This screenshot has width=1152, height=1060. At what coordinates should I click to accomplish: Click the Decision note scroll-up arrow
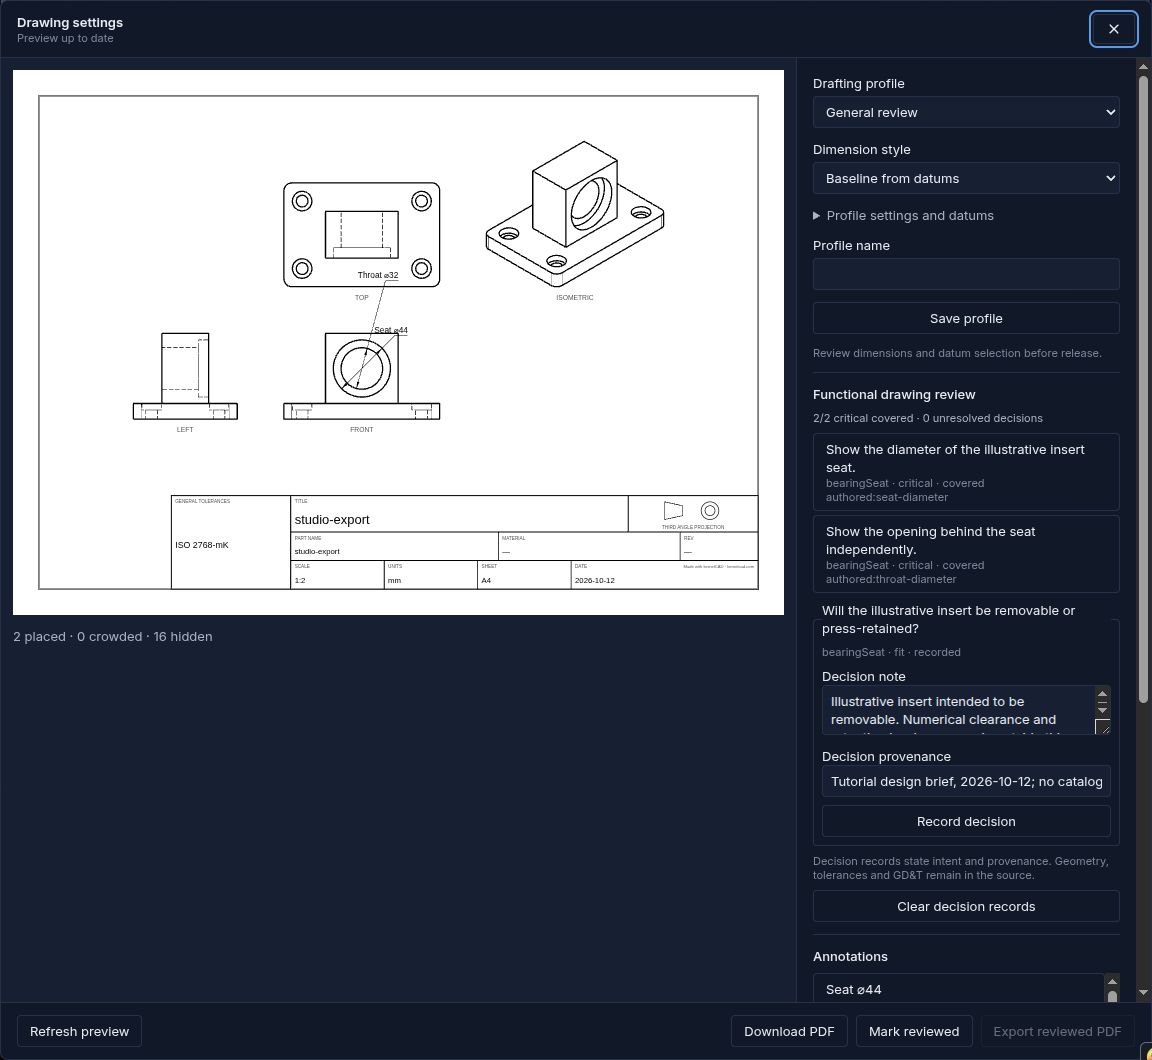pyautogui.click(x=1102, y=694)
